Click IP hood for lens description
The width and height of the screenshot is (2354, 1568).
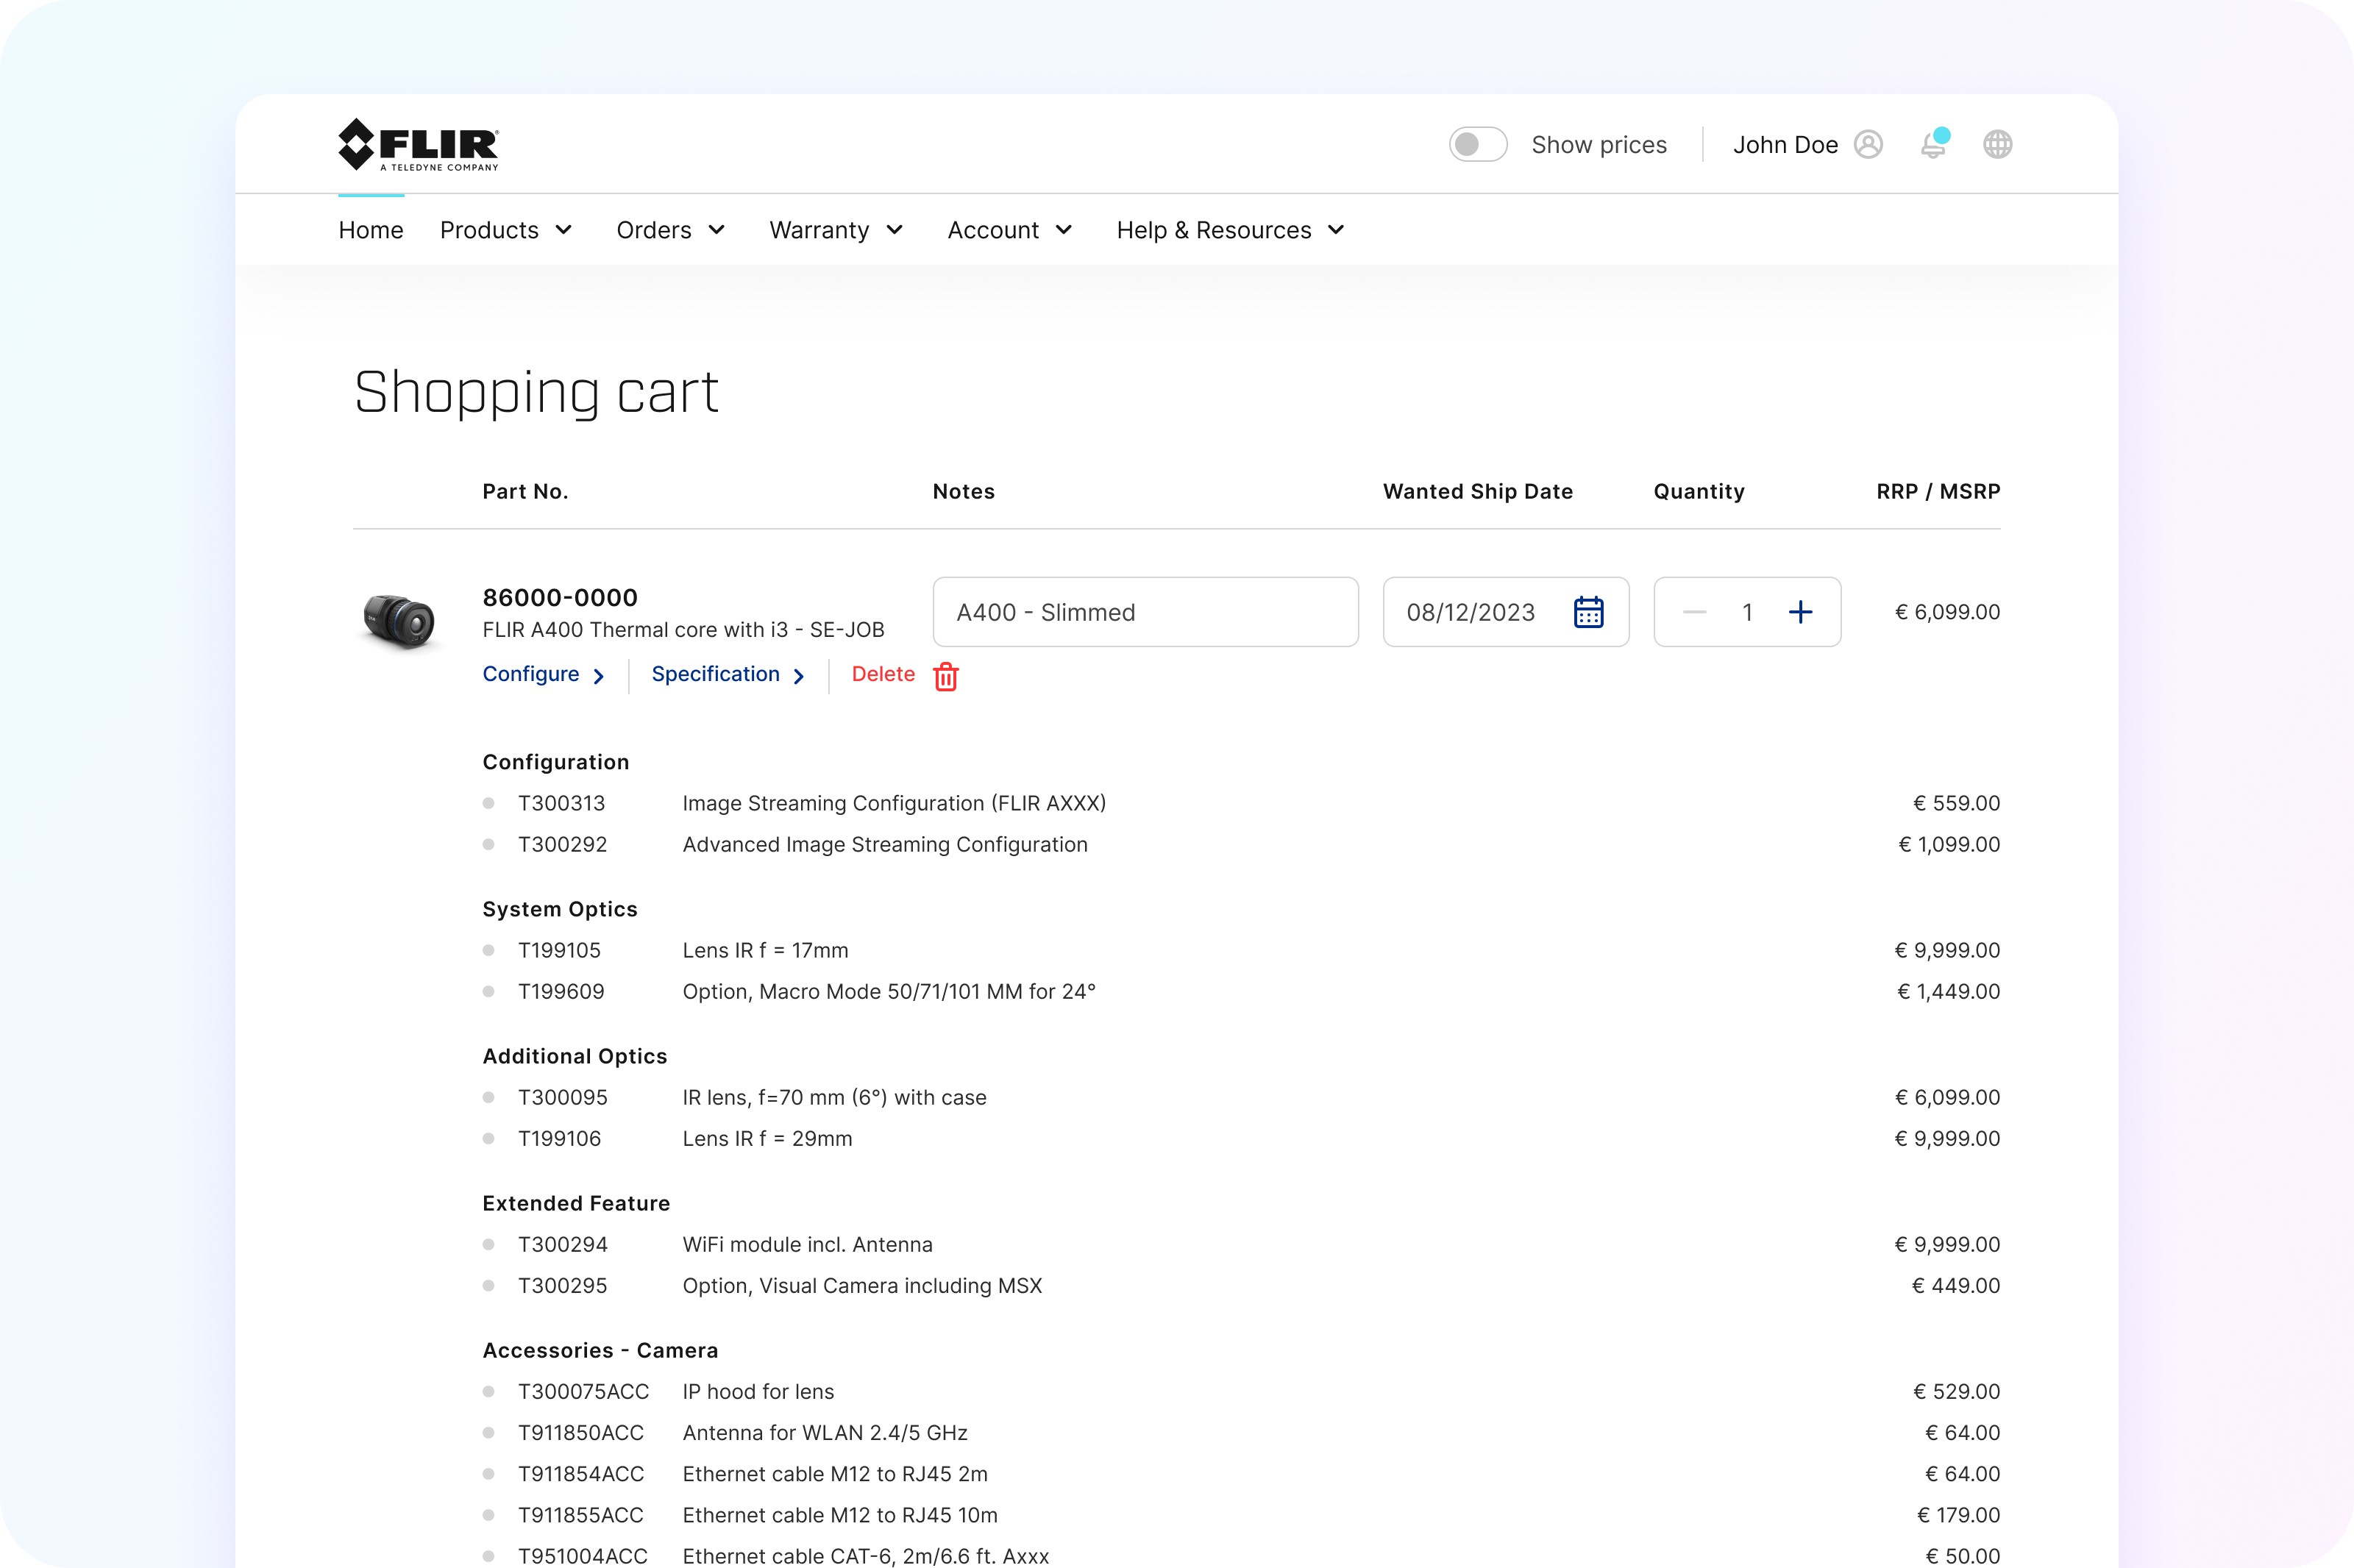758,1391
